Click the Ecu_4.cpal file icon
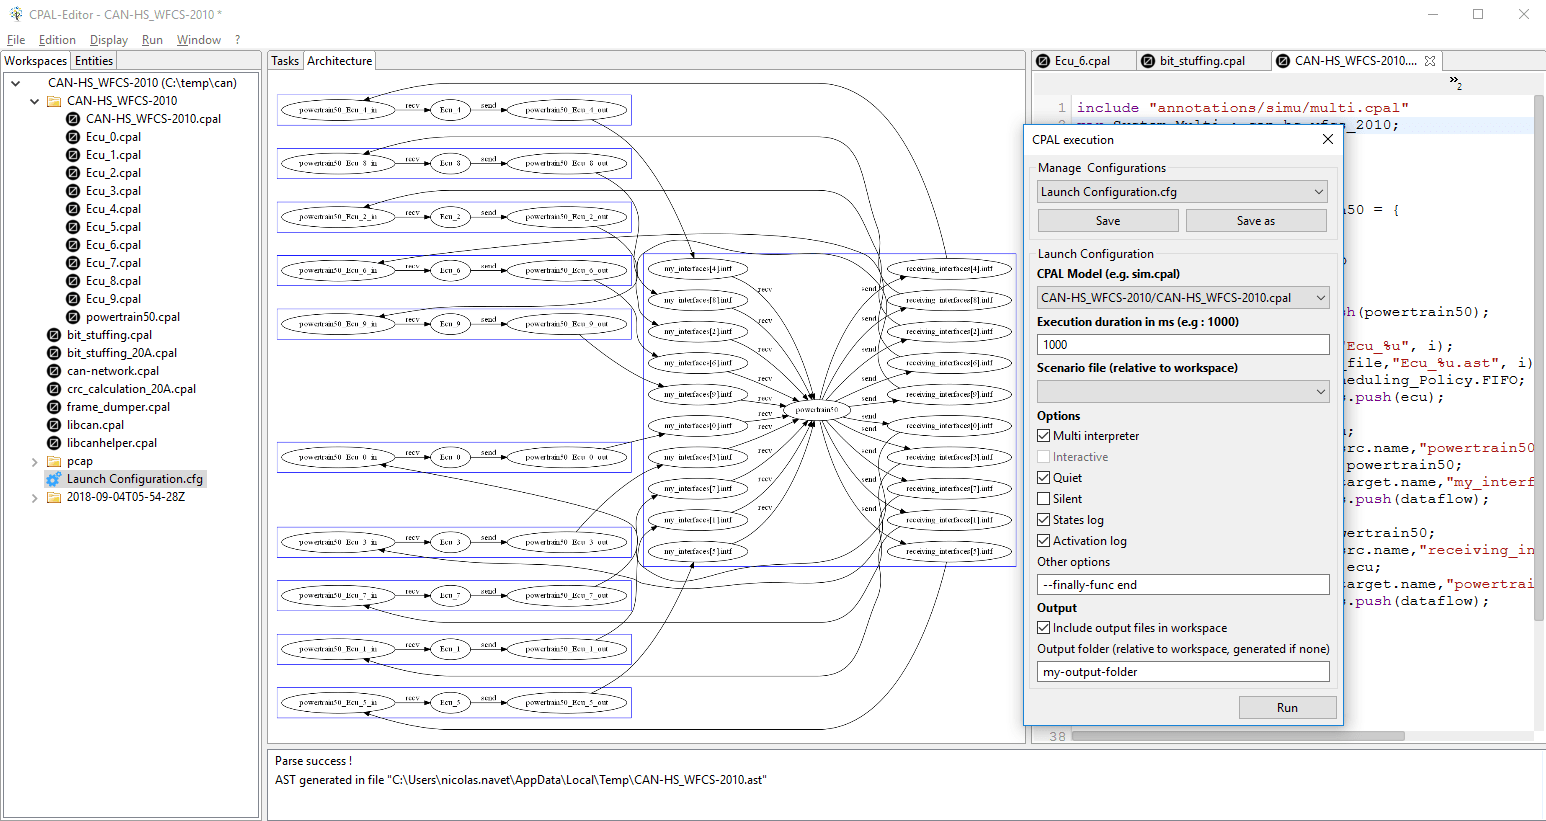This screenshot has width=1546, height=821. point(73,209)
